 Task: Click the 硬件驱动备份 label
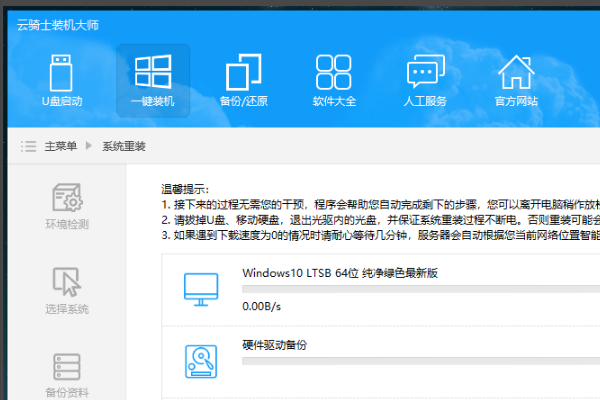point(274,345)
